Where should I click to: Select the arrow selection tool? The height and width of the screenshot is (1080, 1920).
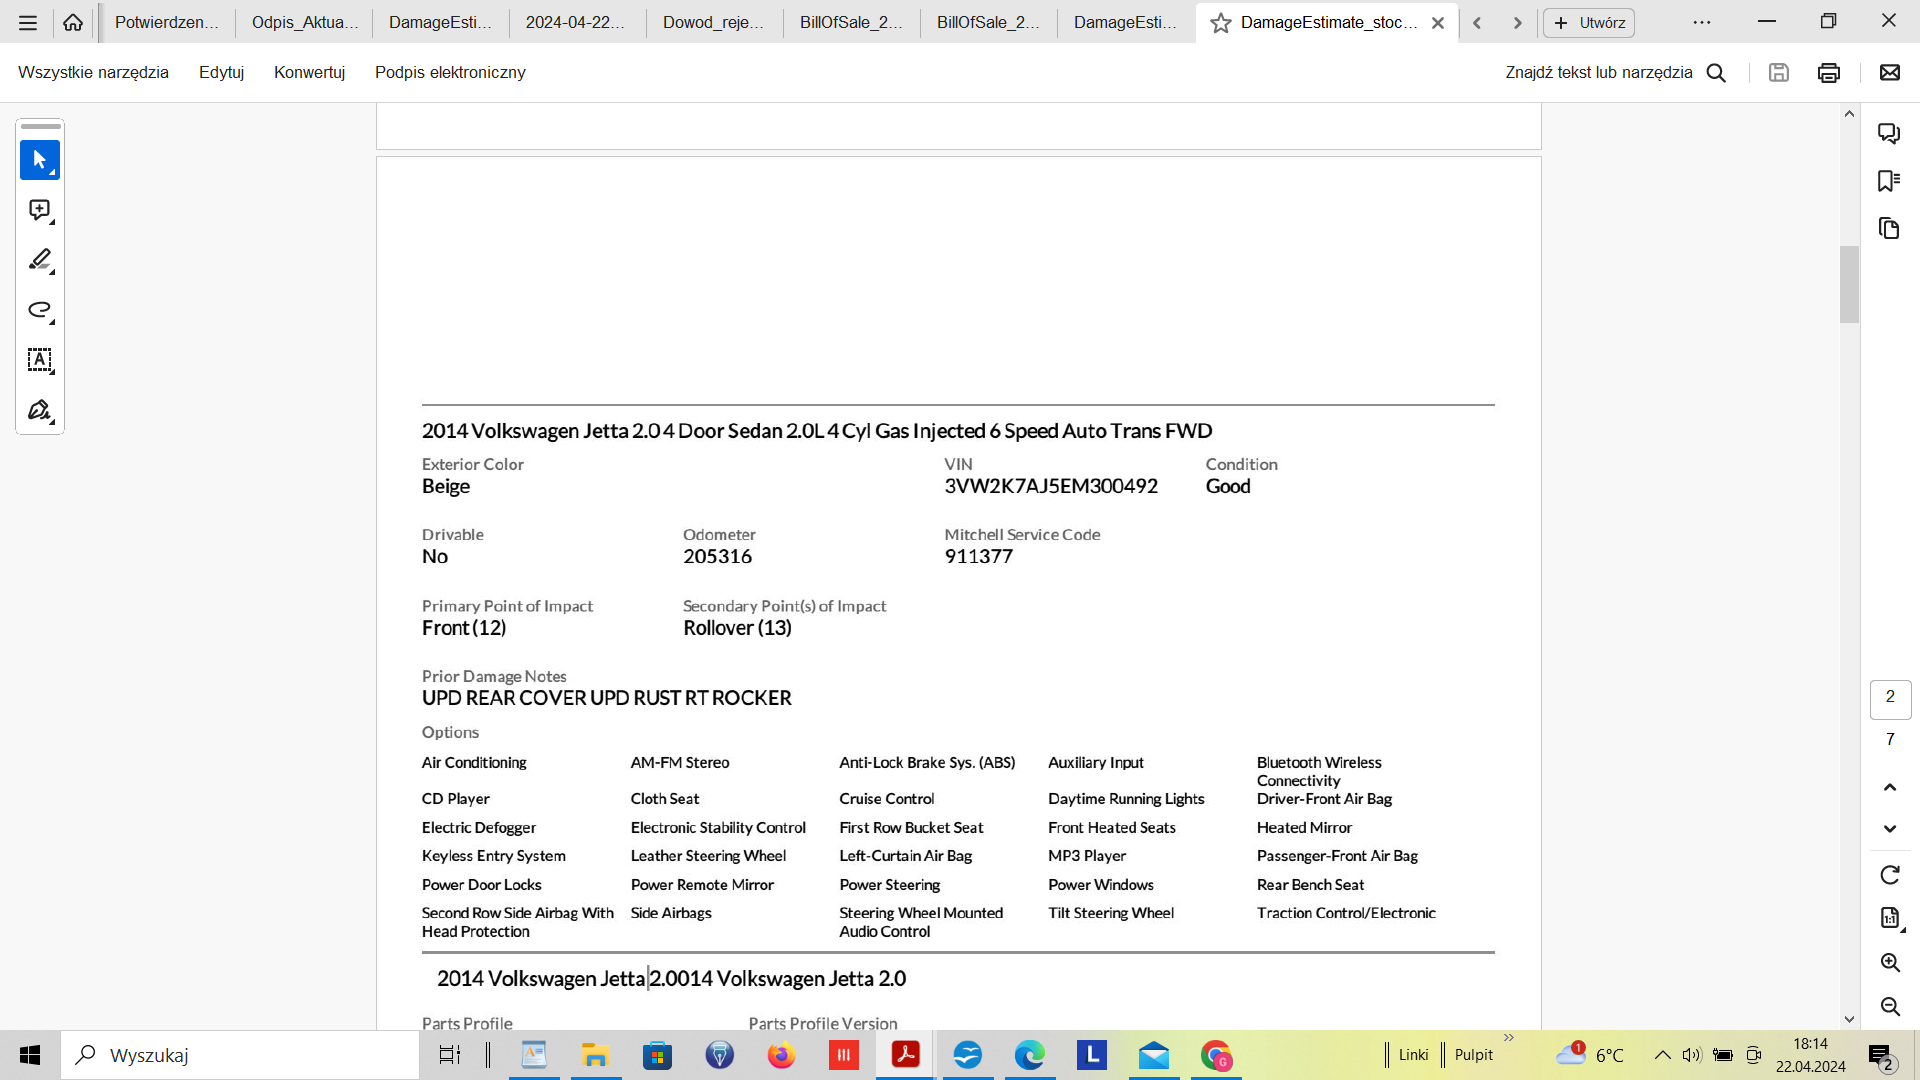pos(40,160)
